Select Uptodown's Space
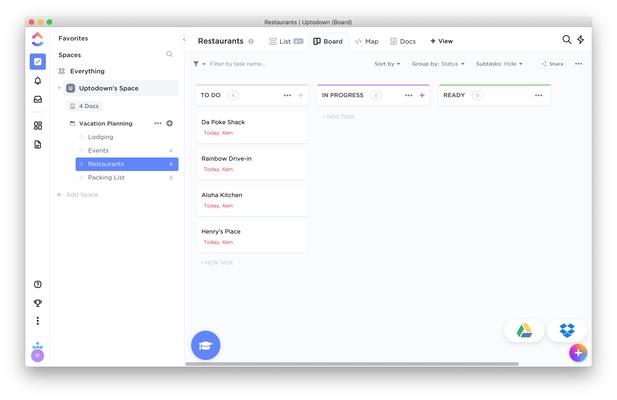Image resolution: width=617 pixels, height=400 pixels. 121,88
